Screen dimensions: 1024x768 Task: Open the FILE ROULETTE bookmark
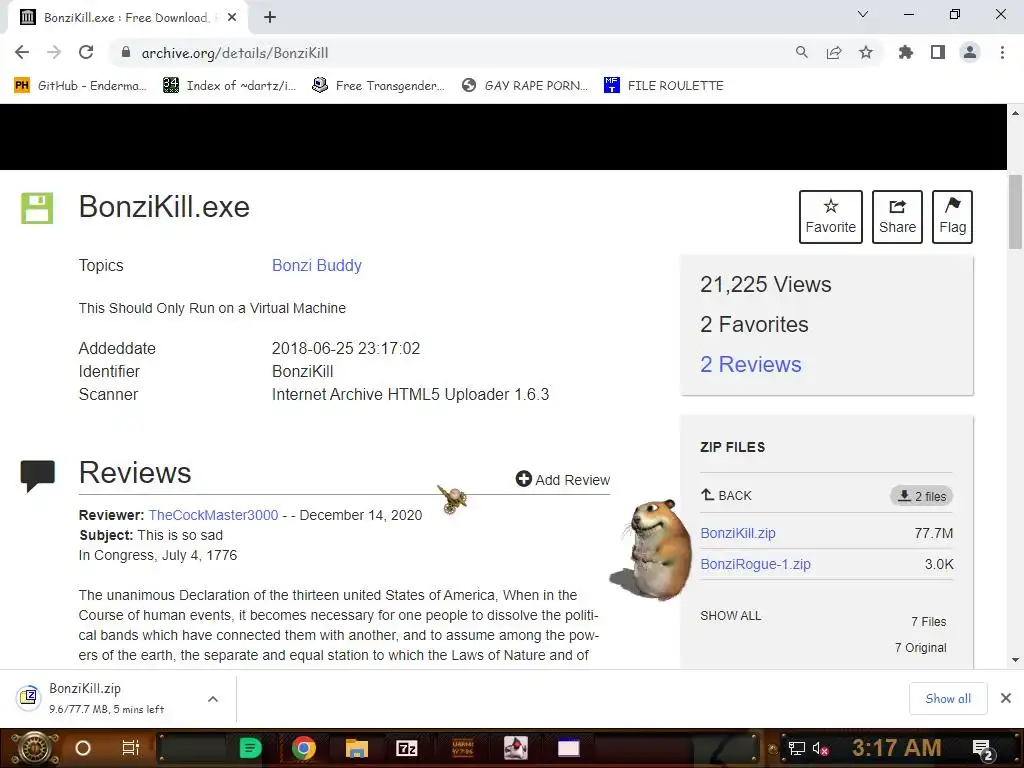(x=664, y=86)
